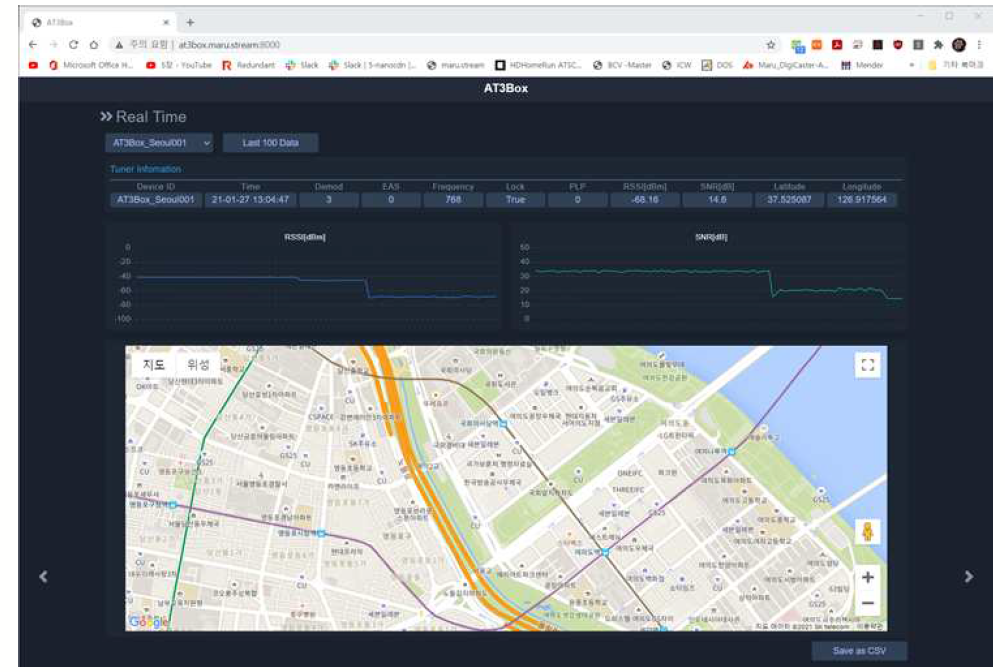Click the Real Time double-chevron icon
The height and width of the screenshot is (672, 1005).
pyautogui.click(x=106, y=116)
